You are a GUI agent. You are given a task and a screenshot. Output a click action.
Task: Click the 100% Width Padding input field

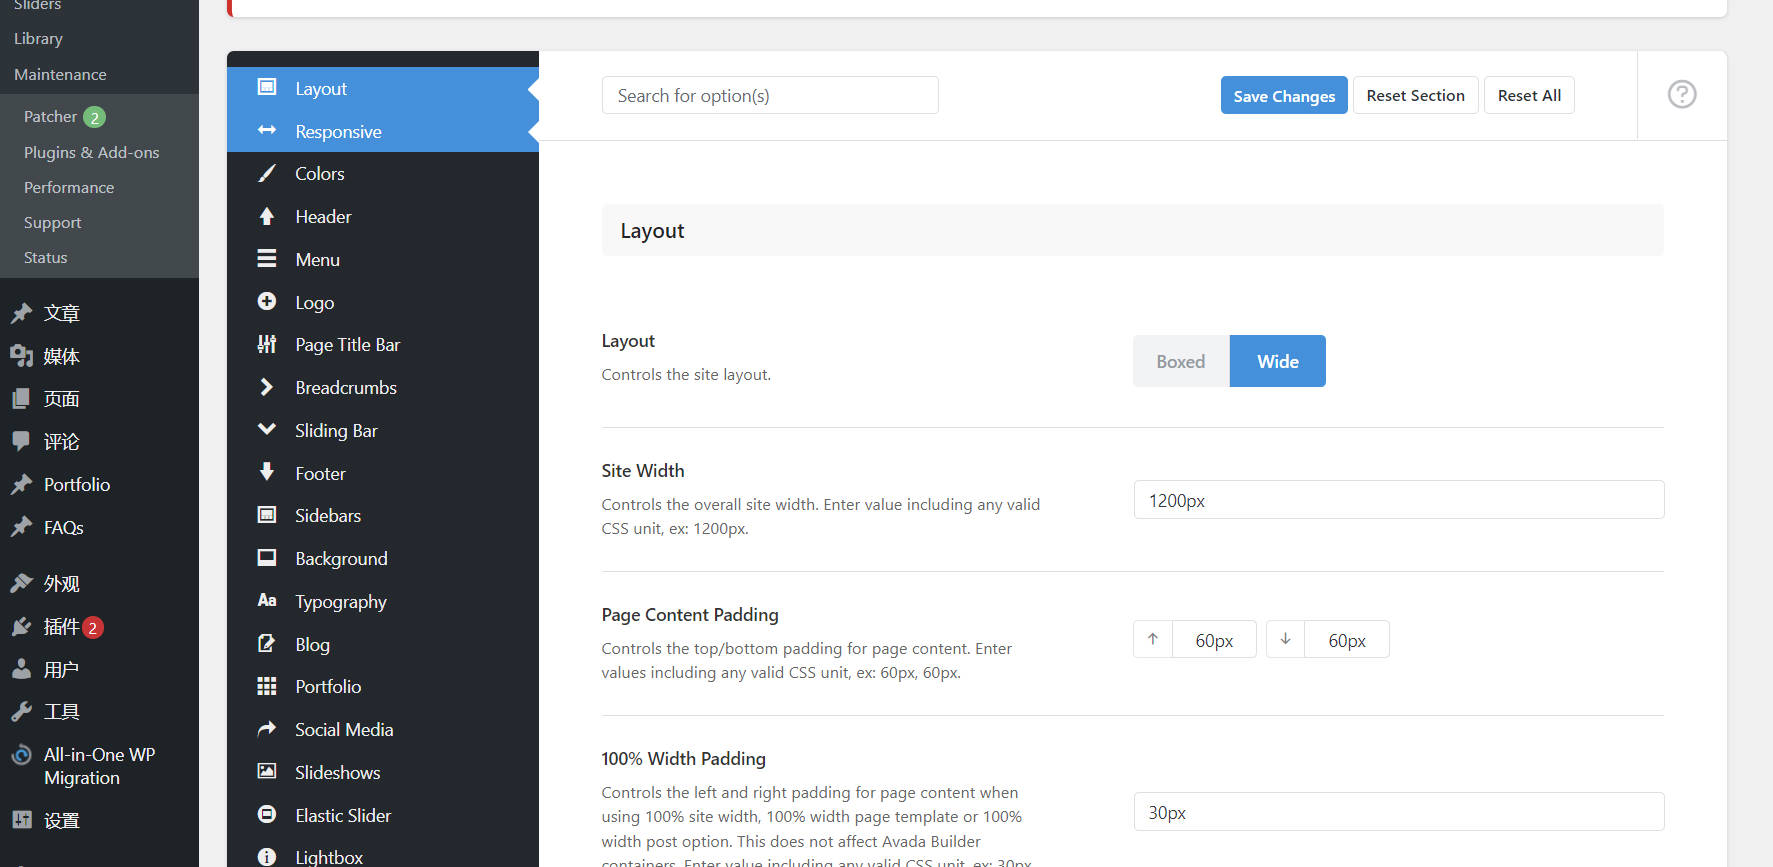click(x=1399, y=812)
